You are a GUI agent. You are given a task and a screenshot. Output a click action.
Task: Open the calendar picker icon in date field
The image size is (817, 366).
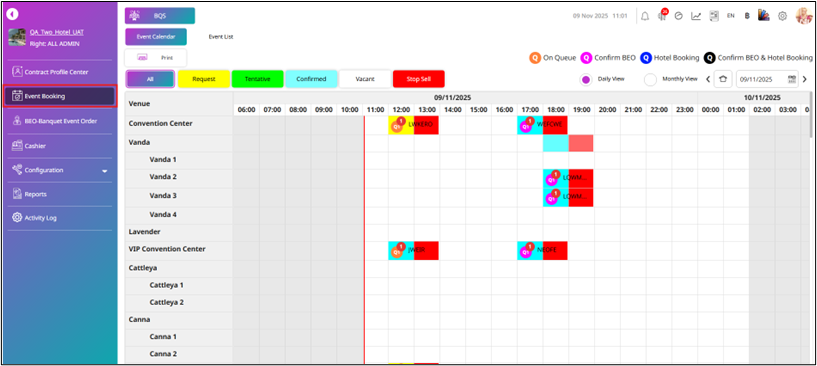[x=792, y=79]
